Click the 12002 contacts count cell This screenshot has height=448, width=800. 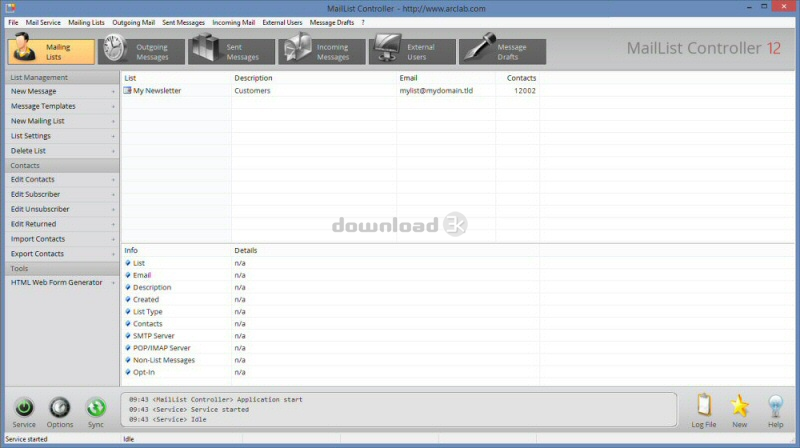tap(524, 91)
